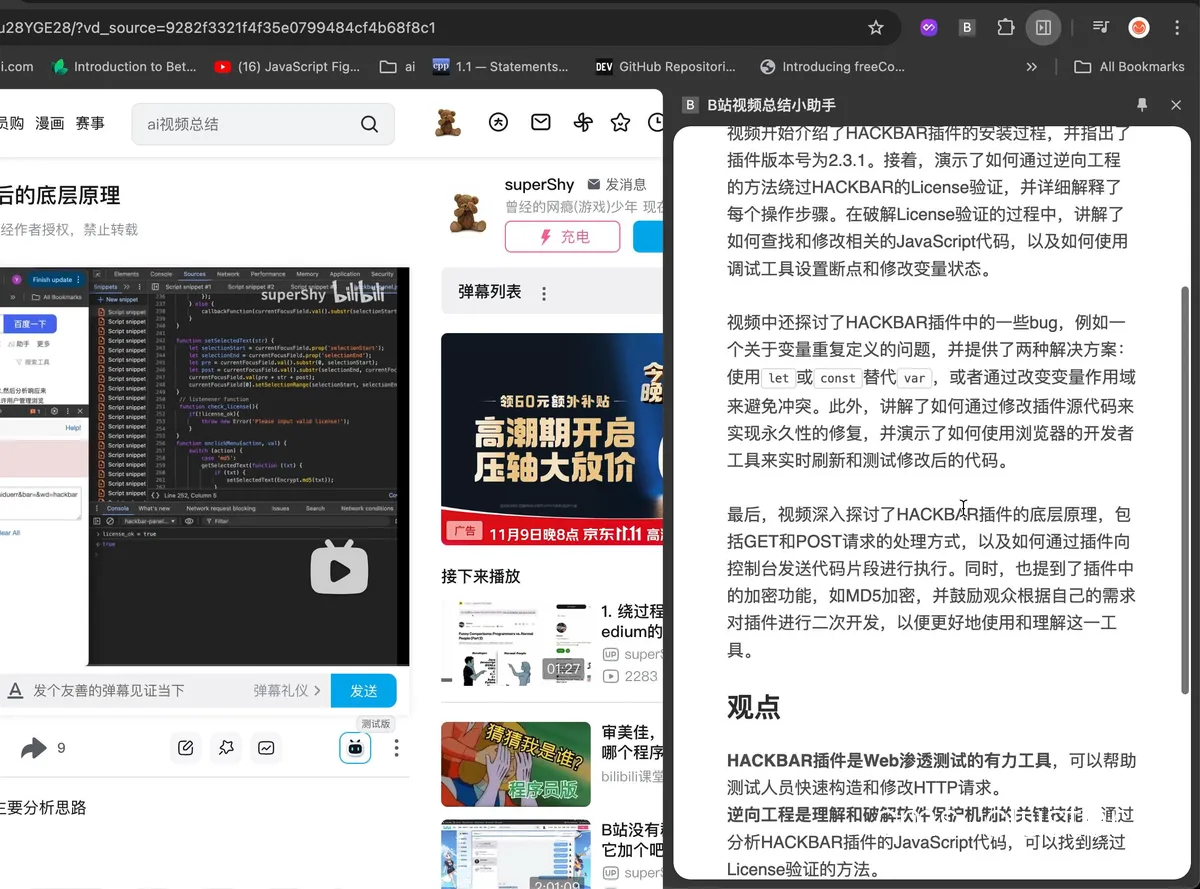The width and height of the screenshot is (1200, 889).
Task: Click the 充电 charge button
Action: click(563, 237)
